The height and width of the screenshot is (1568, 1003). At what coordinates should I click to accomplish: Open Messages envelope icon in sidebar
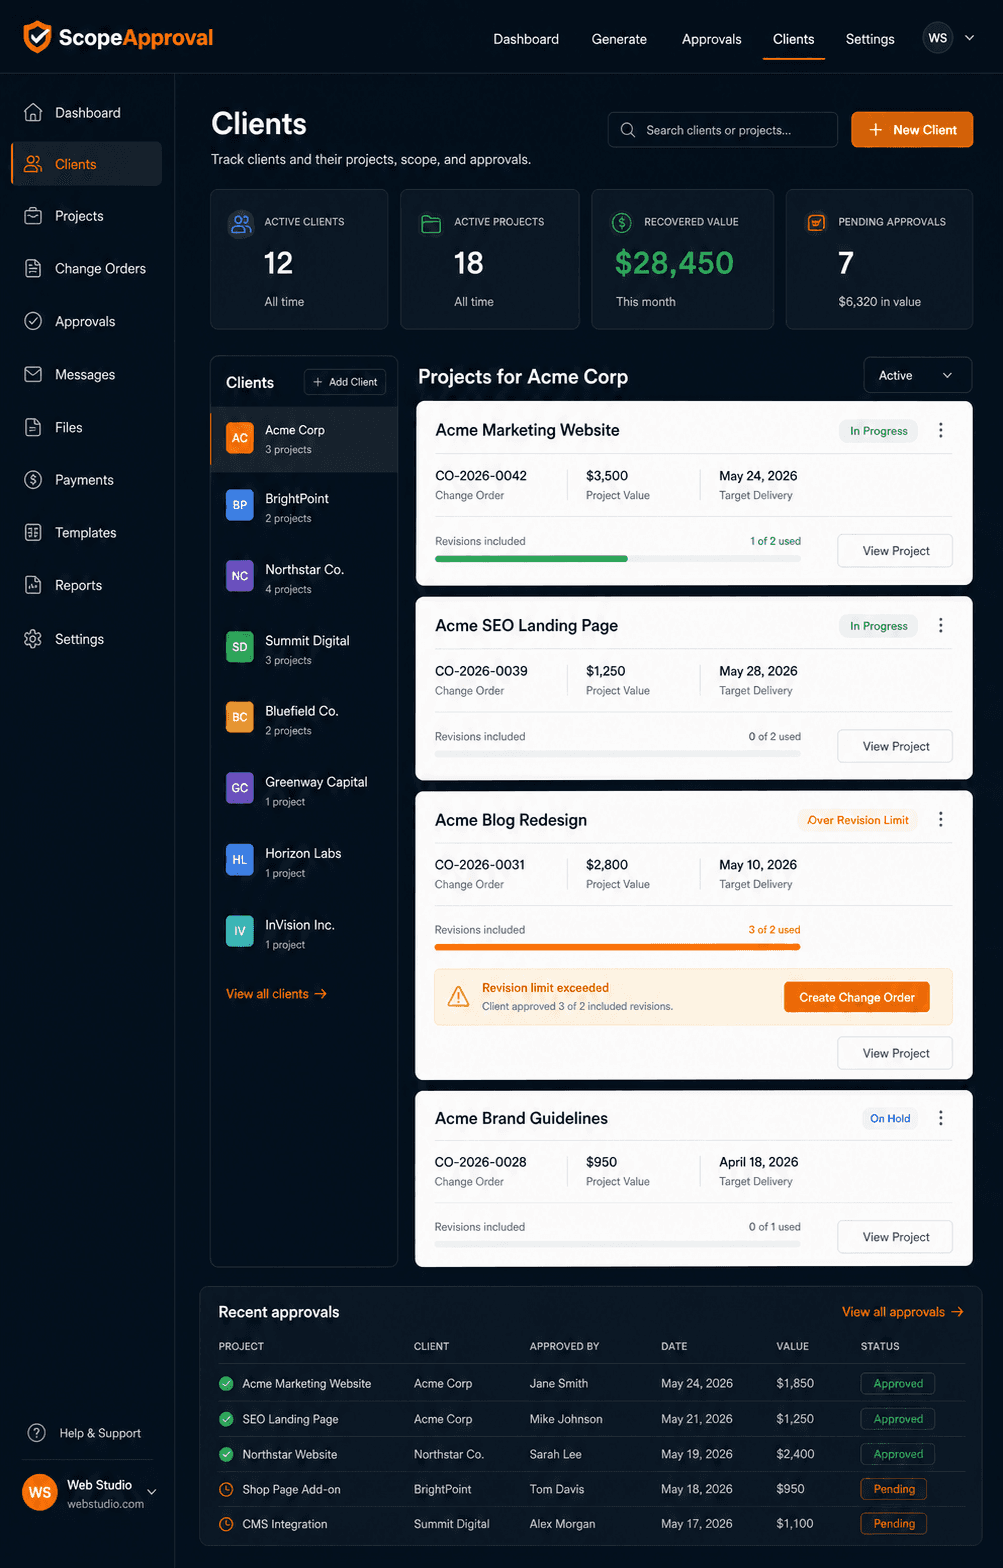tap(33, 374)
